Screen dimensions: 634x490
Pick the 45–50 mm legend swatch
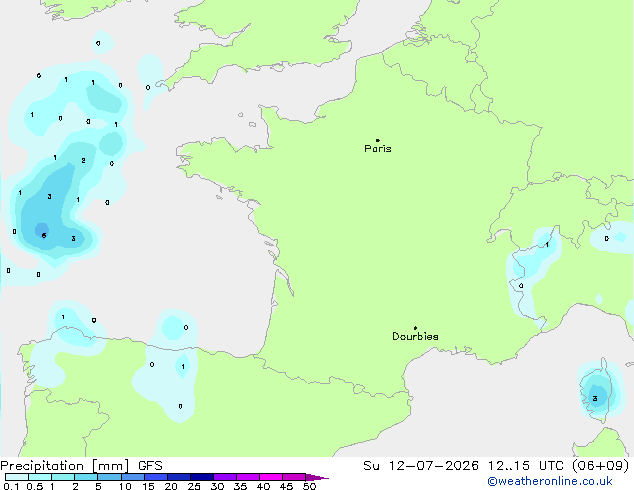(x=294, y=477)
